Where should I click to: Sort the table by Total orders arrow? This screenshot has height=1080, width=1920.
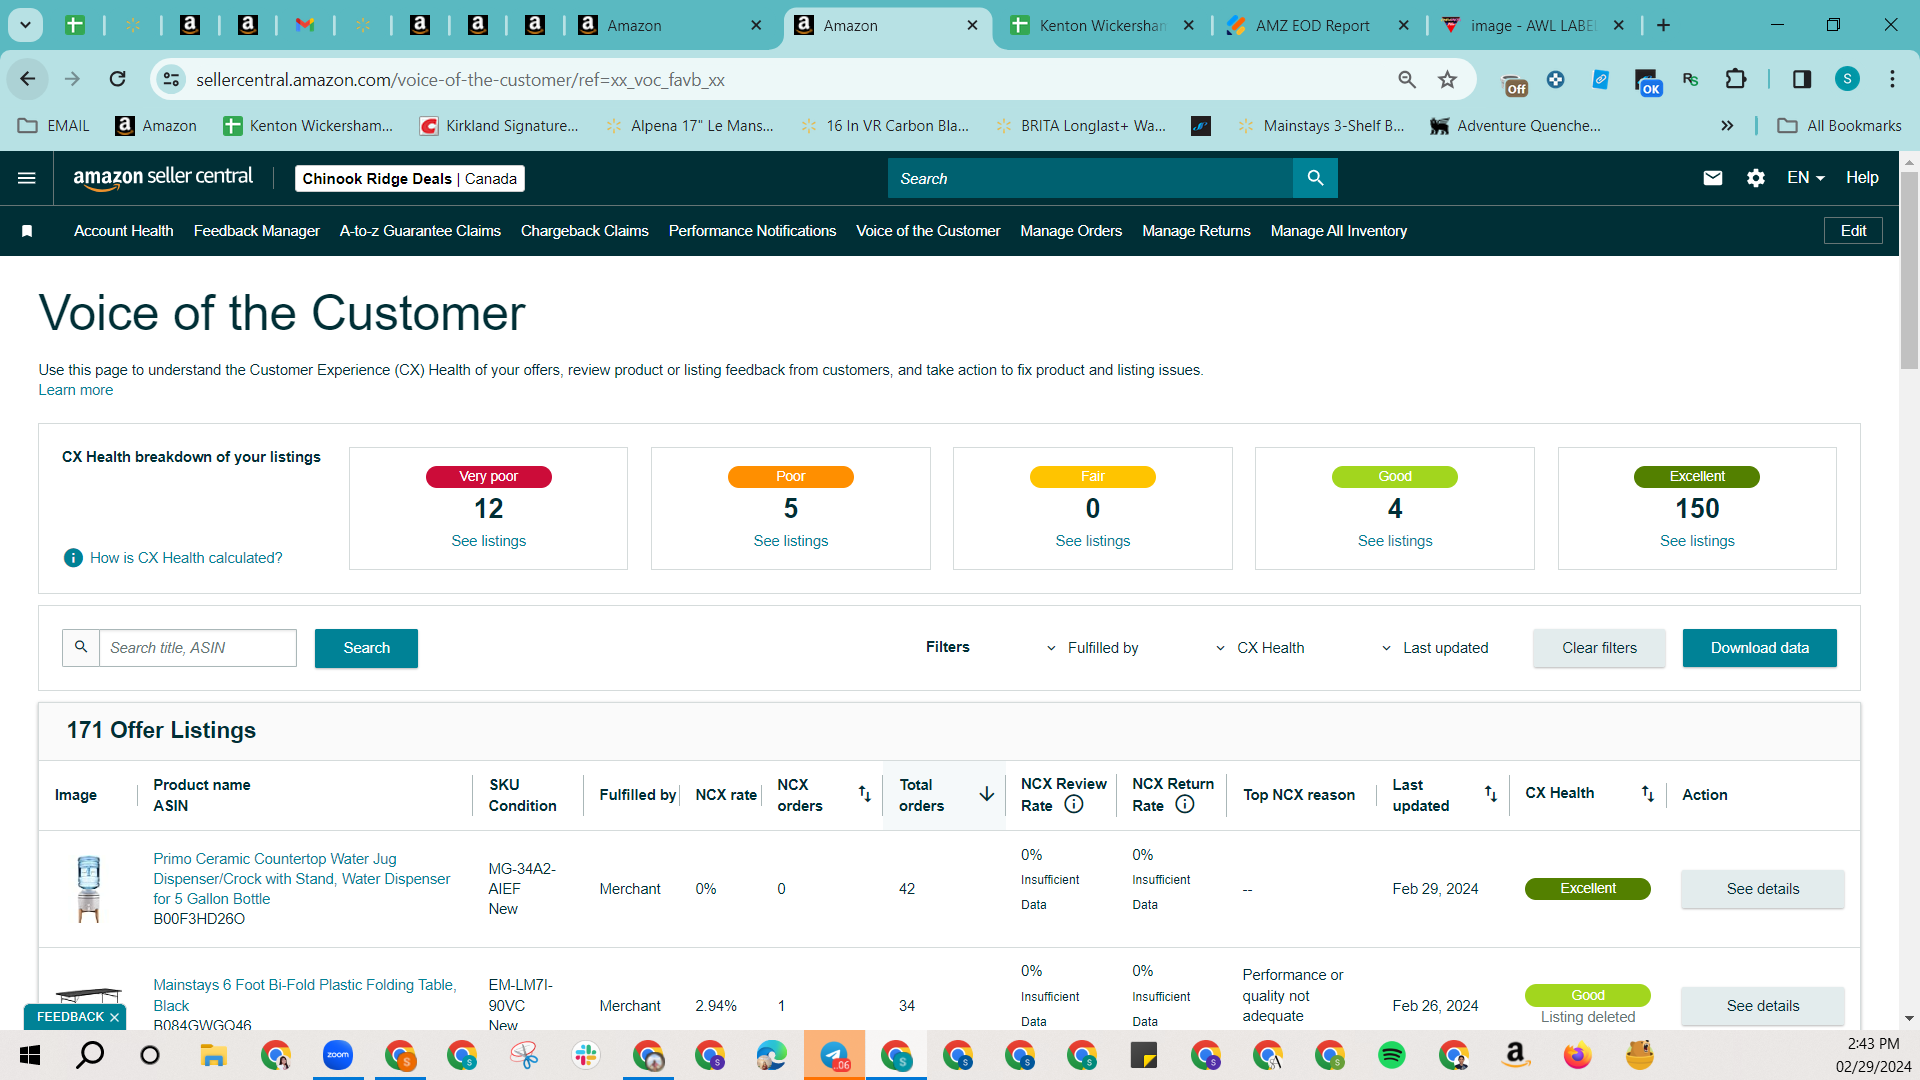(x=987, y=794)
